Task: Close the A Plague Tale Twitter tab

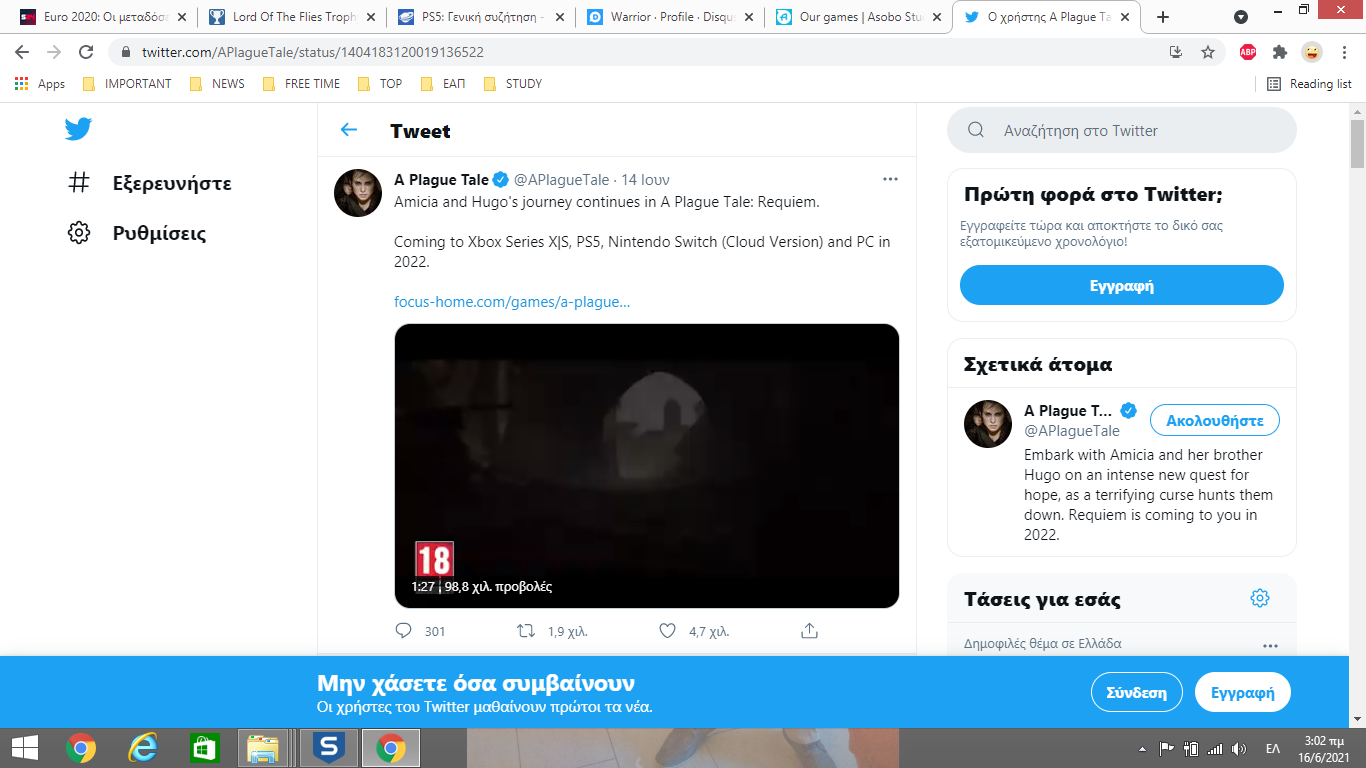Action: point(1126,17)
